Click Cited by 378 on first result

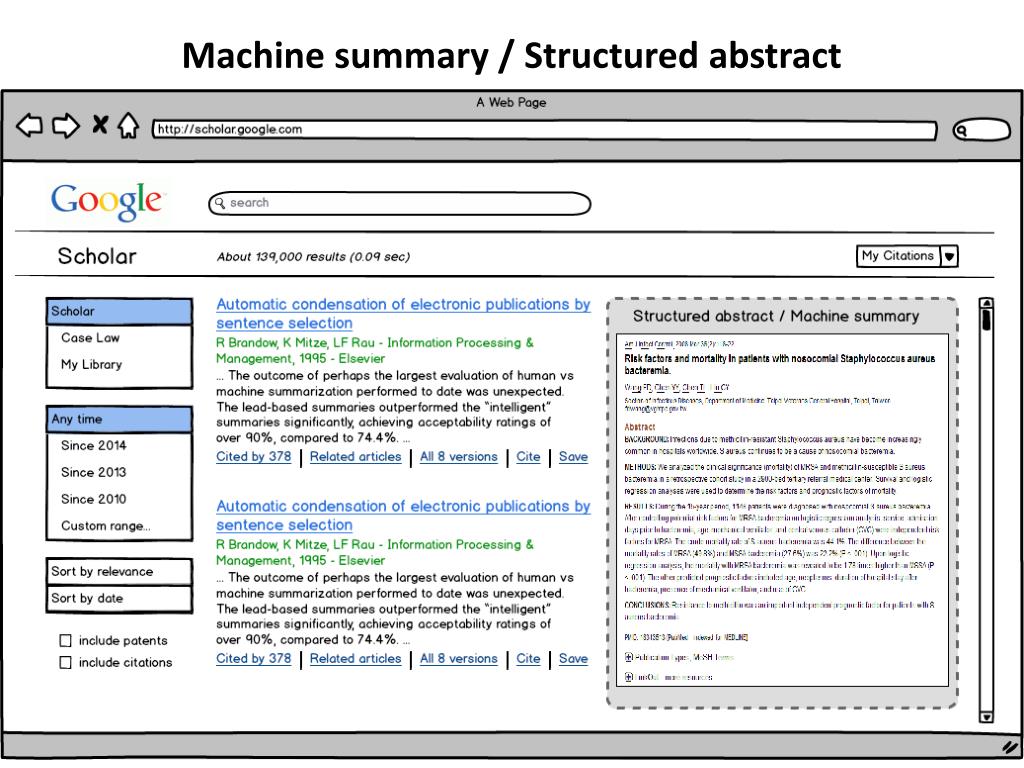tap(253, 456)
